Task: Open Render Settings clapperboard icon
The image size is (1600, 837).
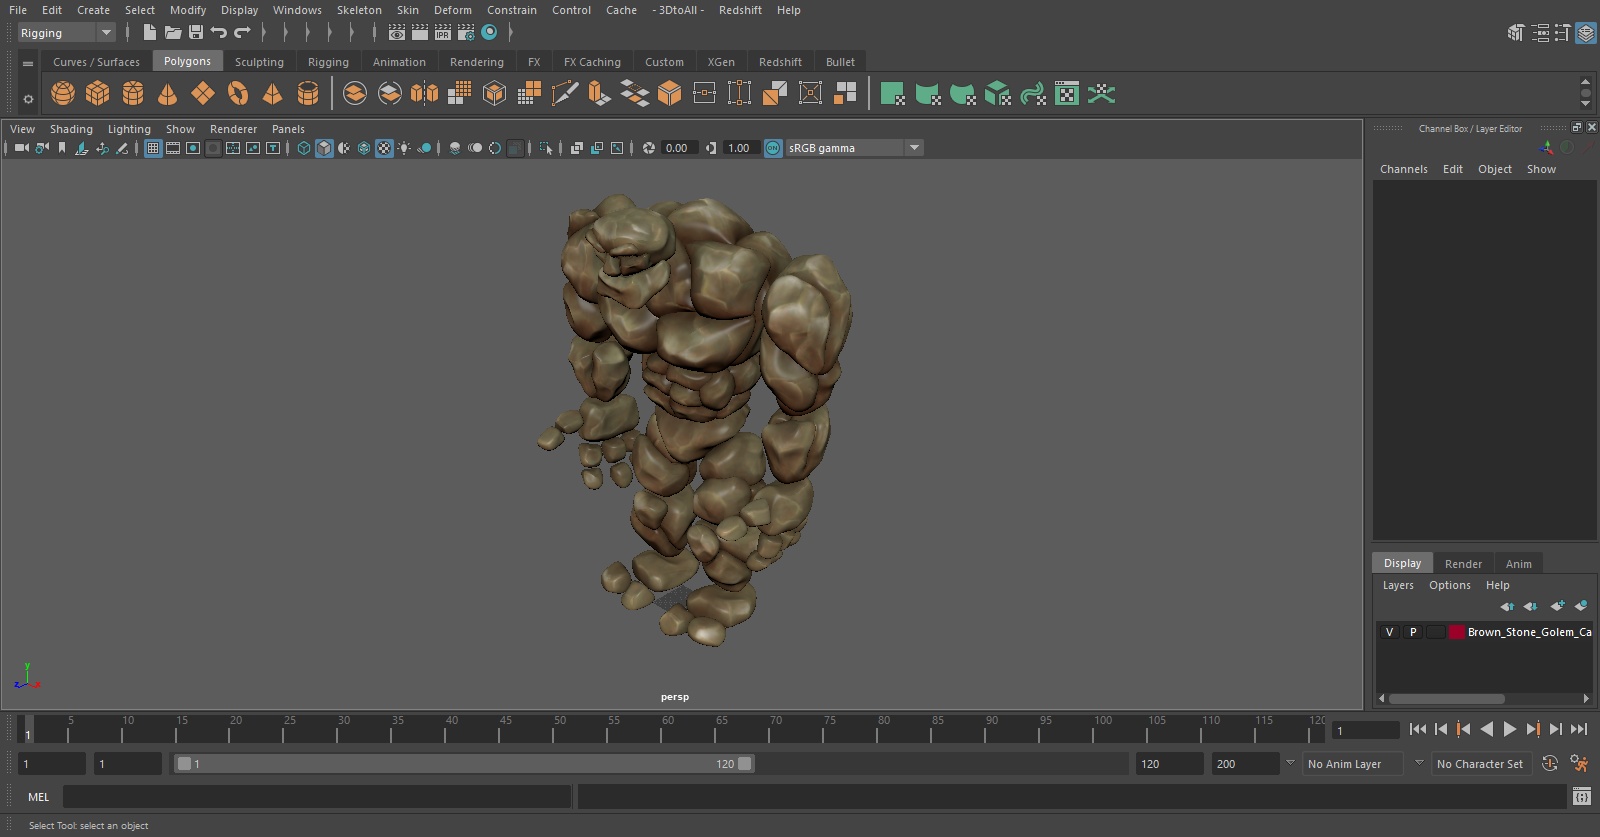Action: click(466, 33)
